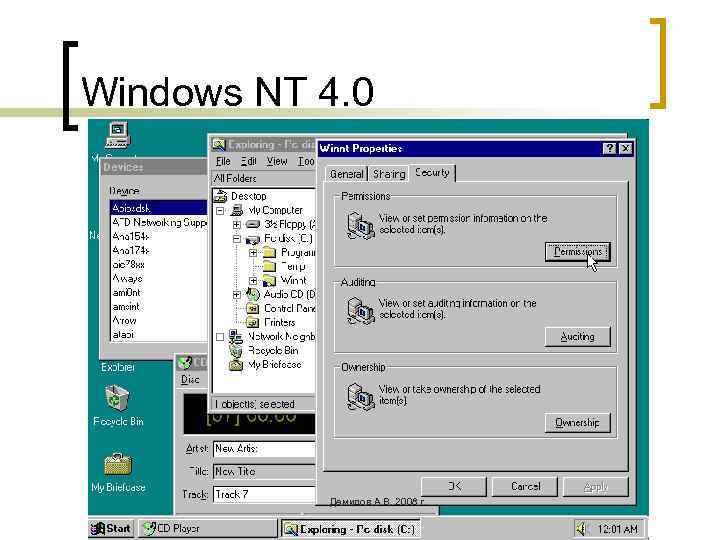
Task: Close the Winnt Properties dialog
Action: [625, 148]
